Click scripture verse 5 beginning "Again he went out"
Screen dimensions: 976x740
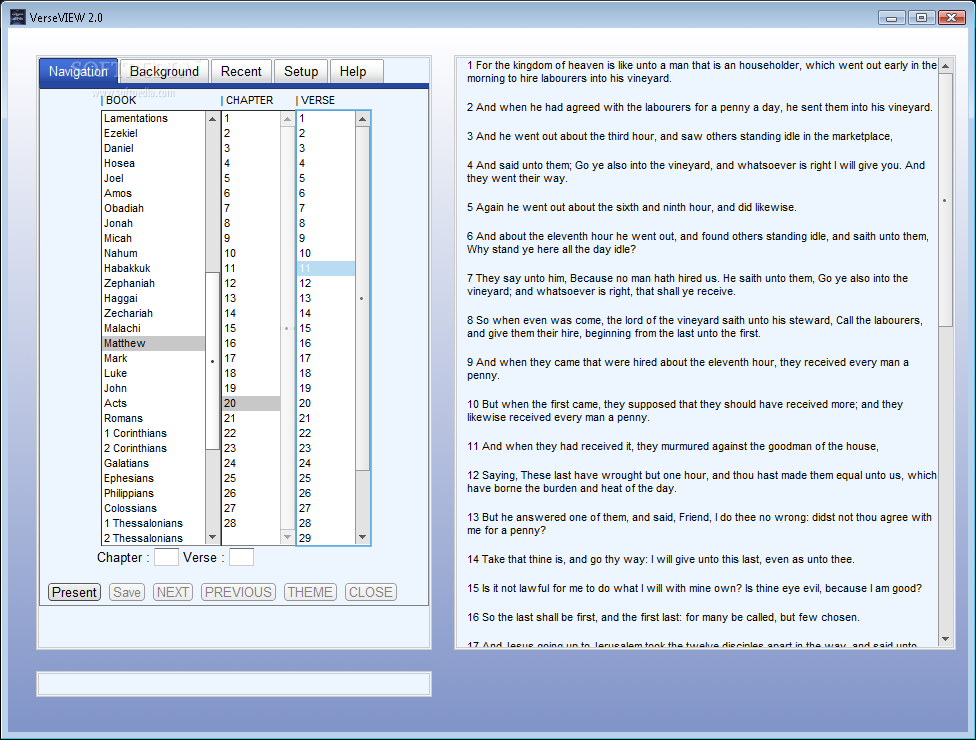click(x=632, y=207)
